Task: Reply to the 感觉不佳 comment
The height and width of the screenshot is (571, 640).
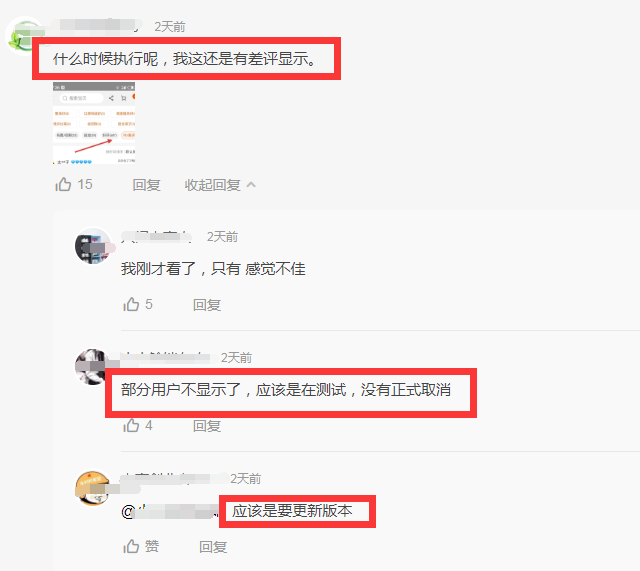Action: (x=207, y=305)
